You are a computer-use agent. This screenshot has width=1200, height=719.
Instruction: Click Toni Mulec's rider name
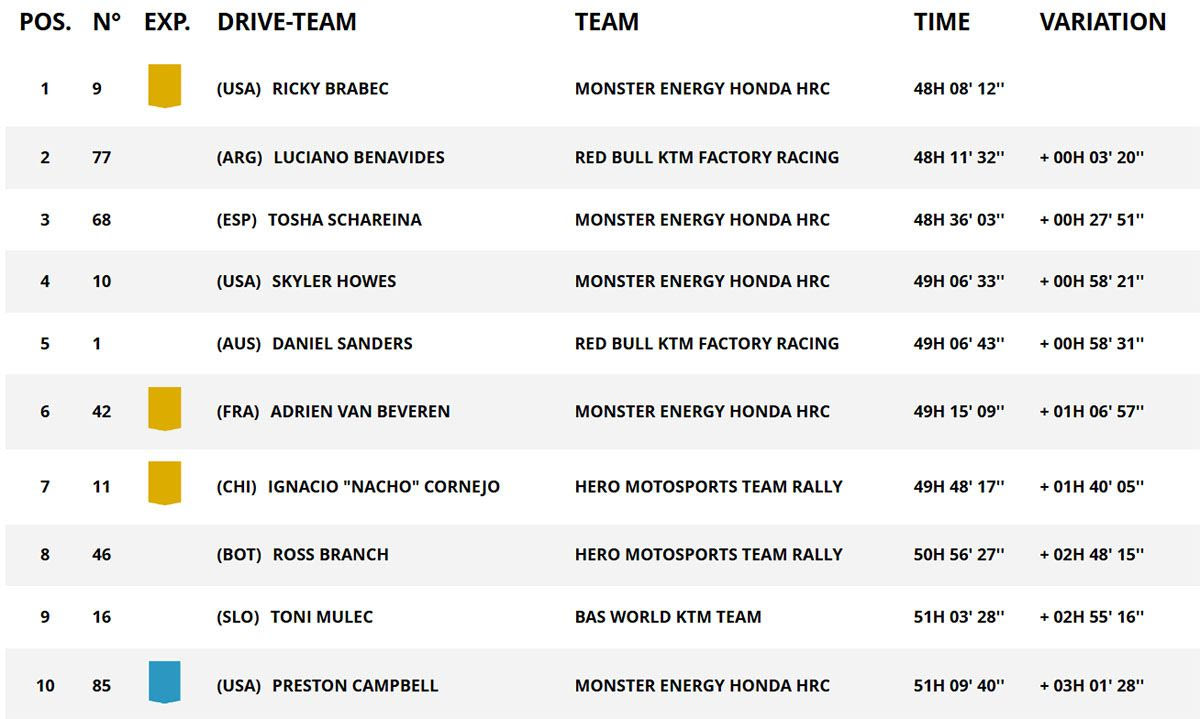[x=321, y=617]
